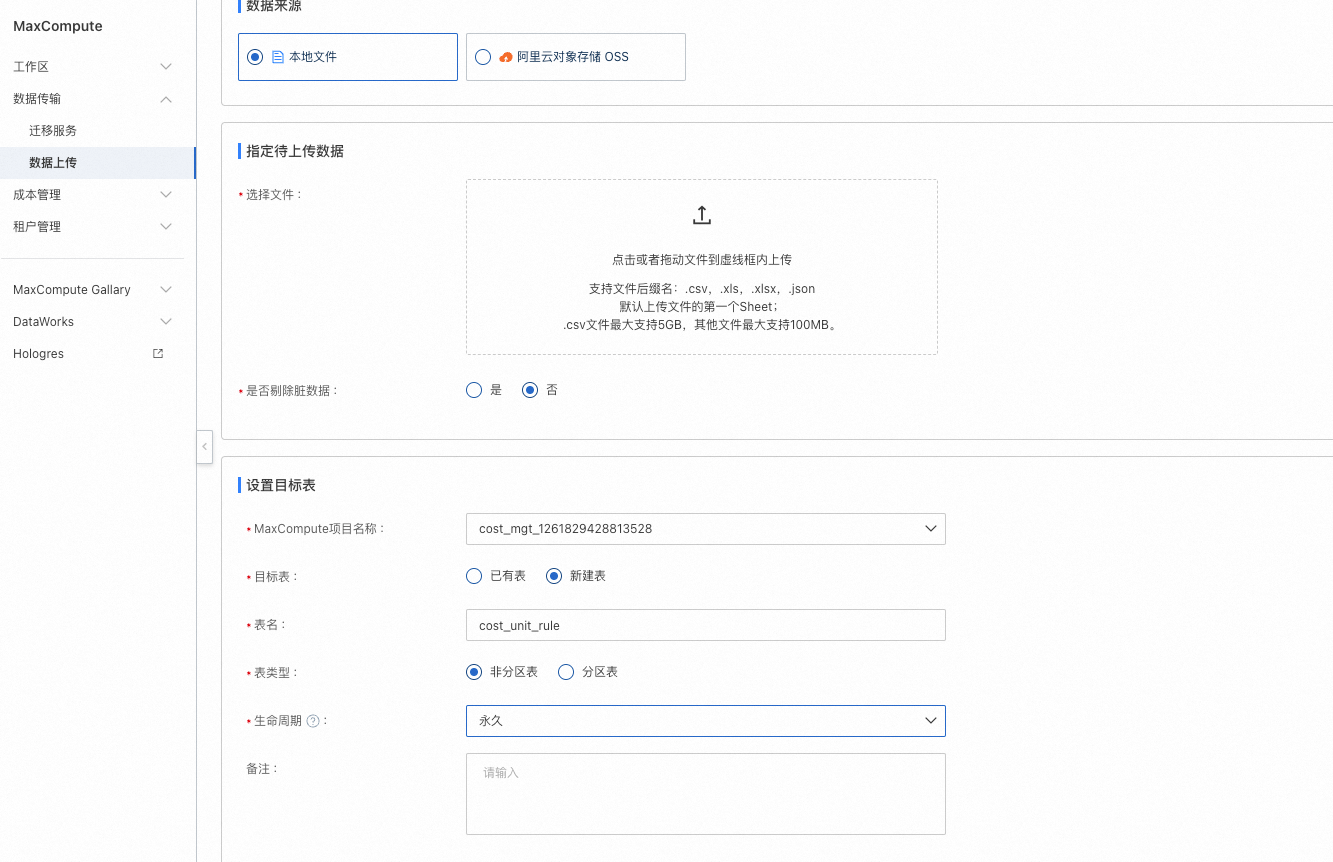Click the 生命周期 label text
The image size is (1333, 862).
[x=278, y=721]
